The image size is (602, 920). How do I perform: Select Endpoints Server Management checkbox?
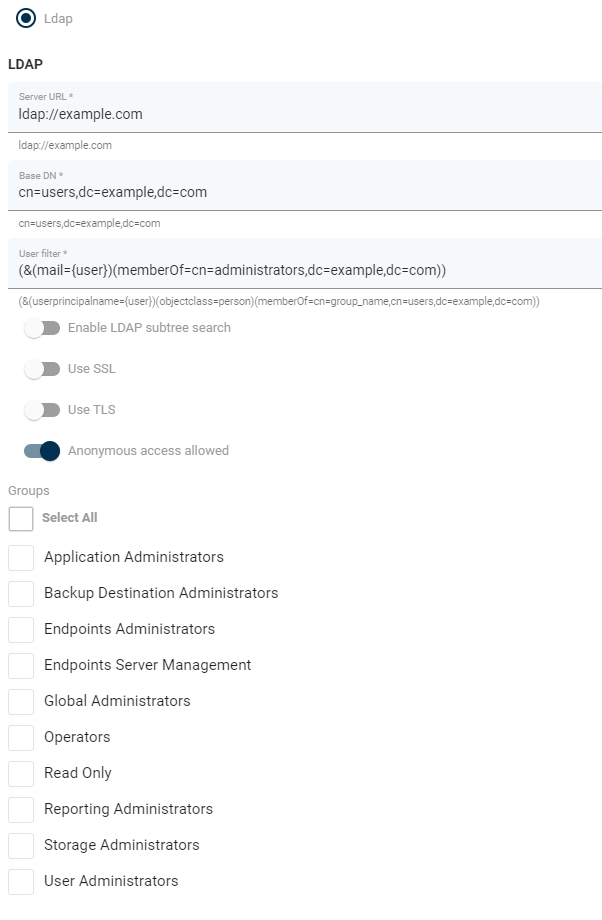click(21, 665)
